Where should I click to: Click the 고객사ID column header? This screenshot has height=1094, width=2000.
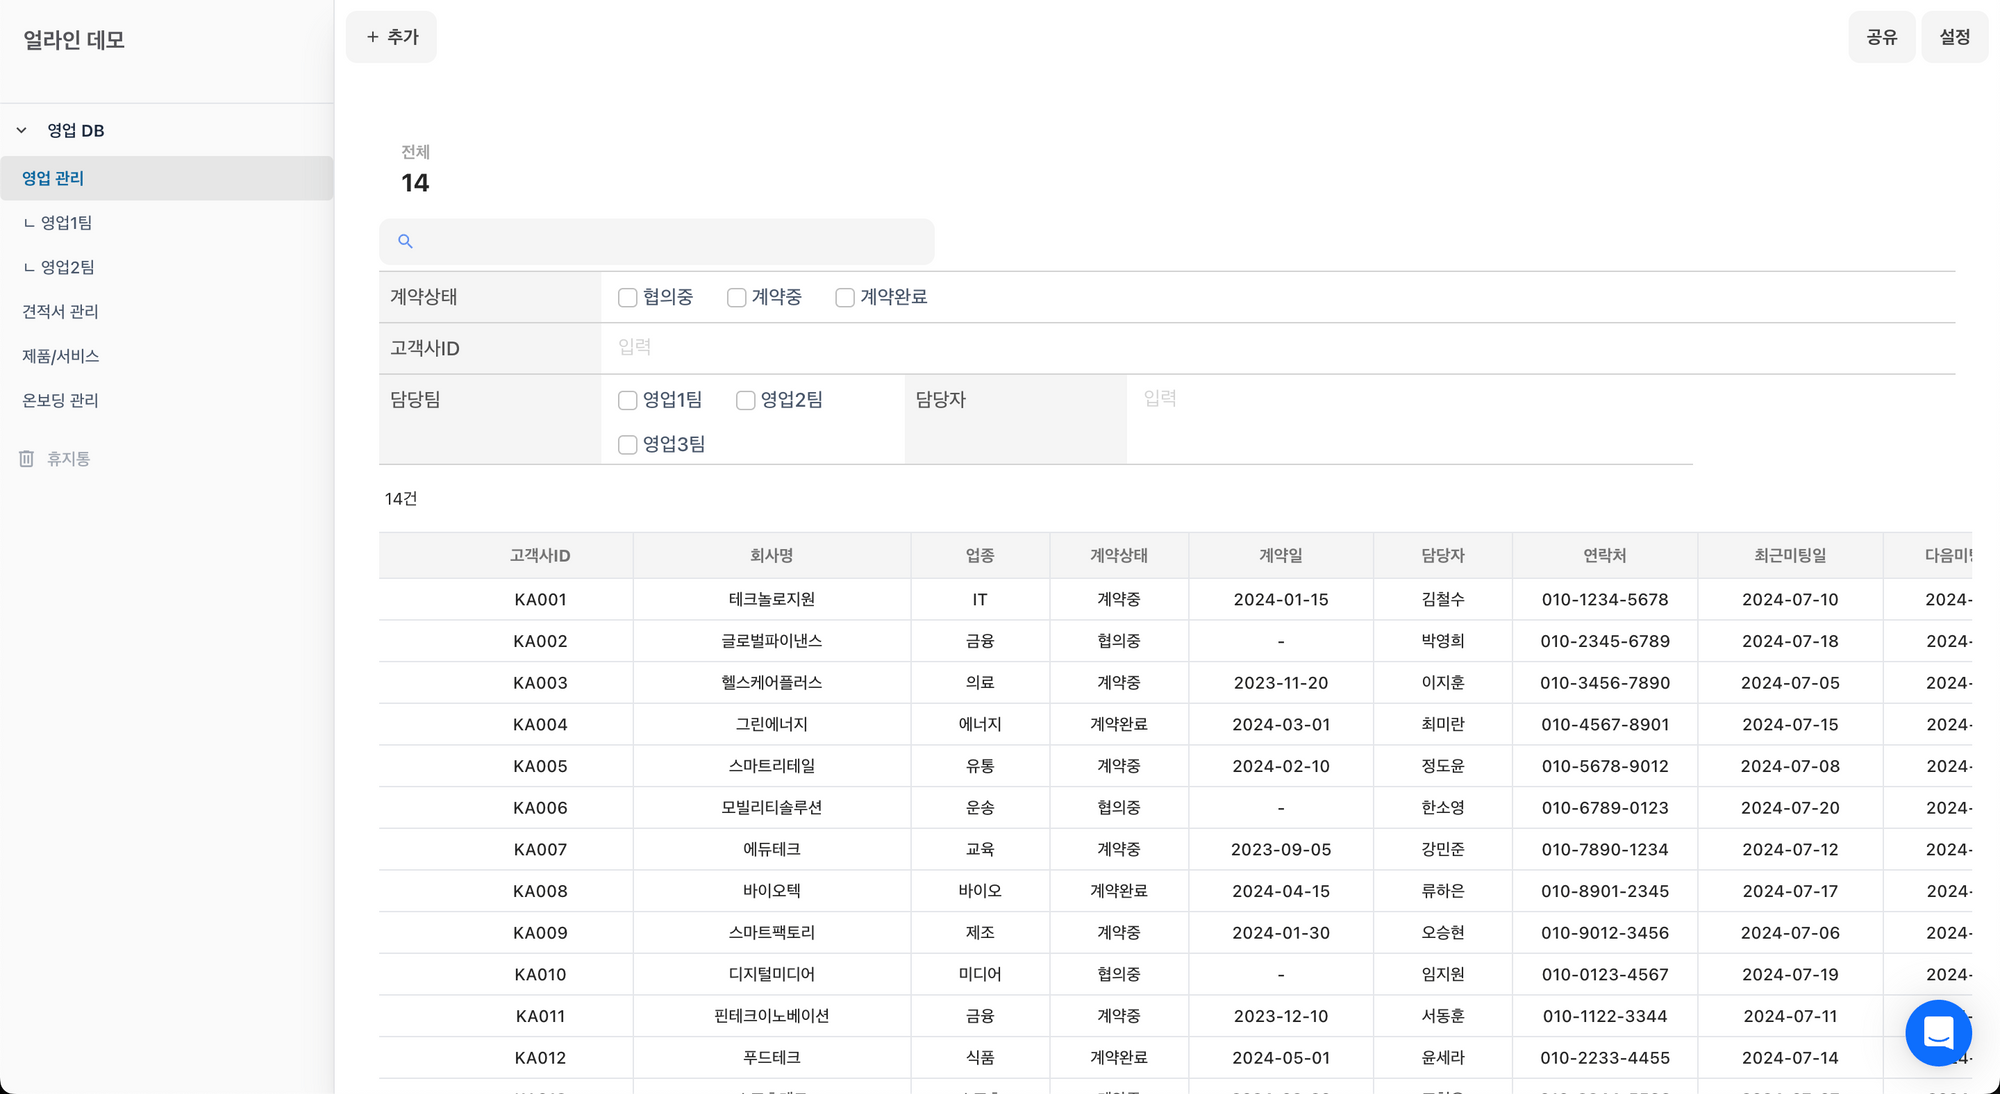(x=540, y=555)
